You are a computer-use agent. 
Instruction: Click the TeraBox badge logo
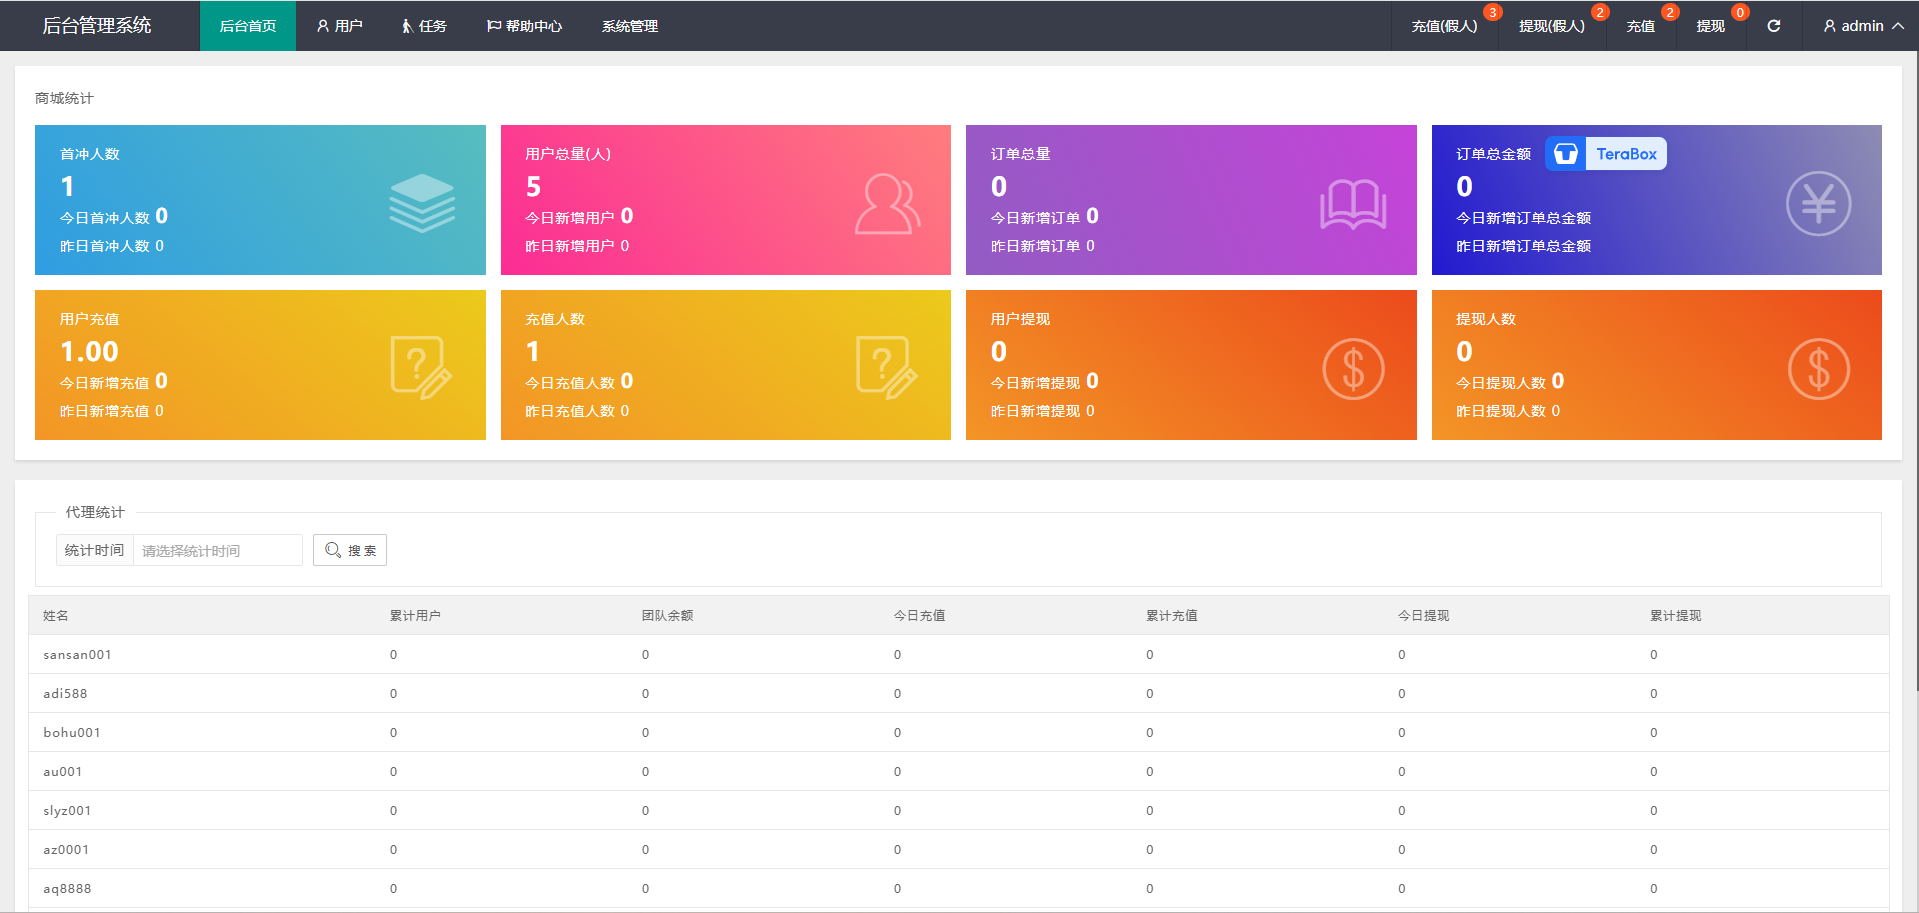pos(1605,154)
